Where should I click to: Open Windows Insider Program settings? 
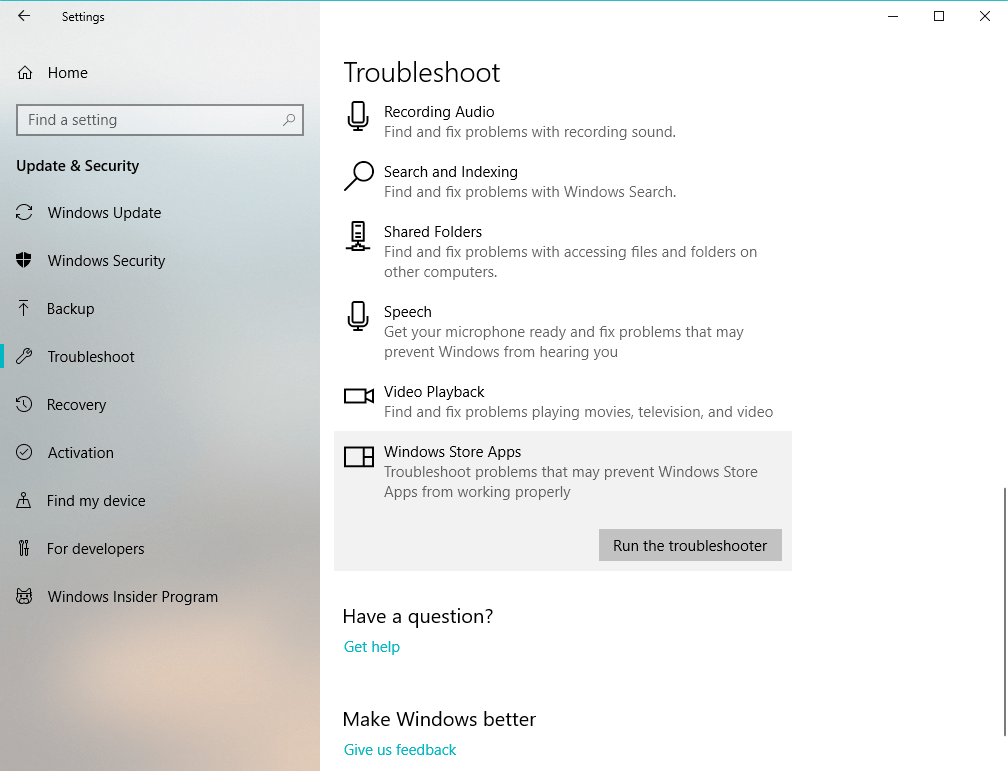(x=160, y=596)
